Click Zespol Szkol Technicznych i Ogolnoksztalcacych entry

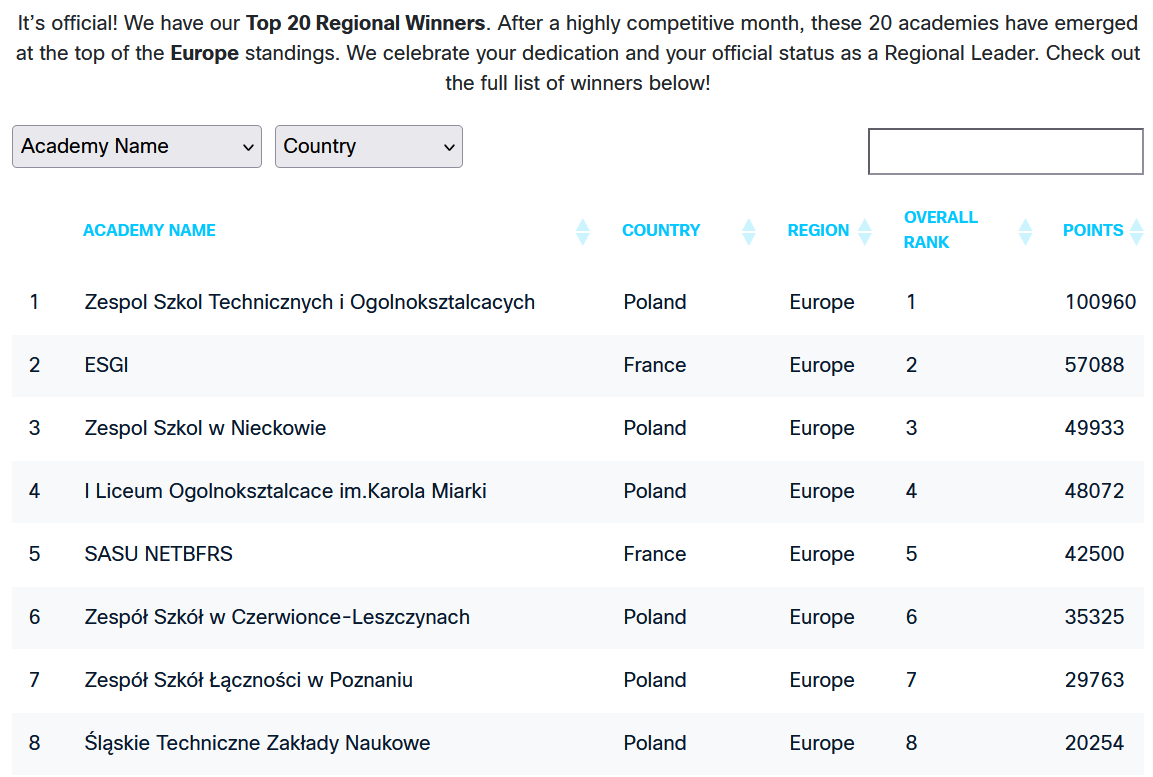coord(309,302)
